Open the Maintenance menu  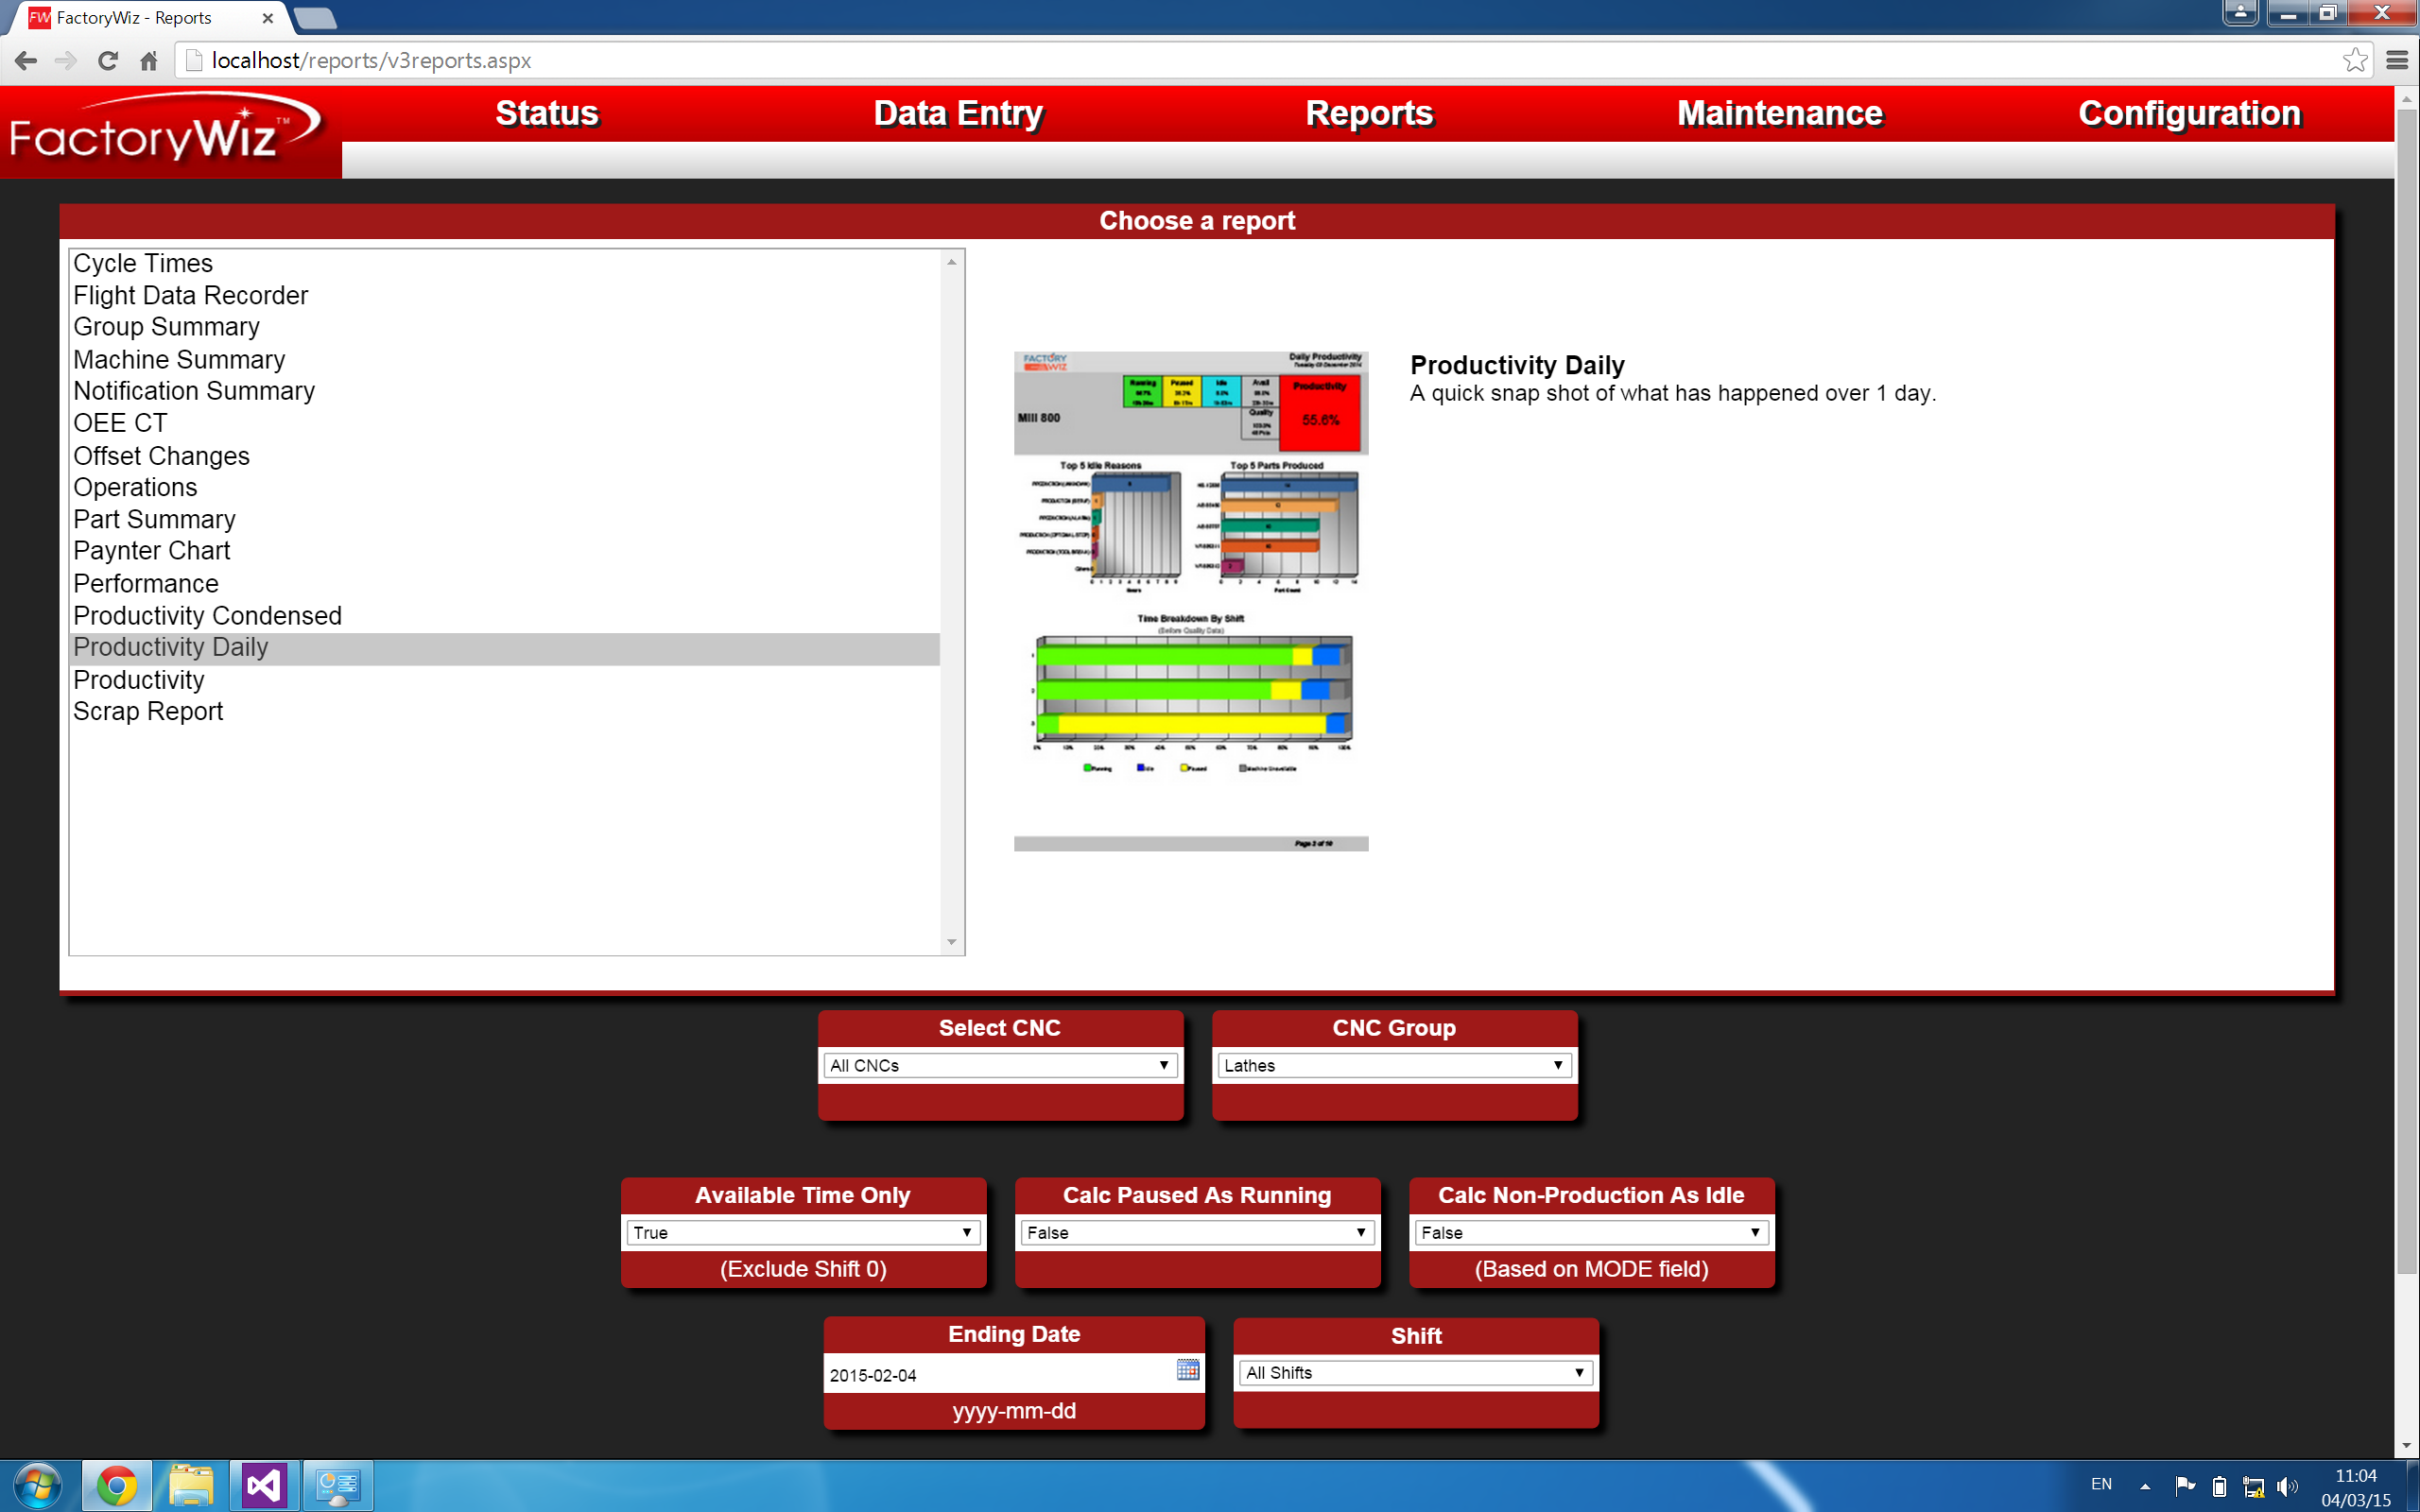[x=1779, y=113]
